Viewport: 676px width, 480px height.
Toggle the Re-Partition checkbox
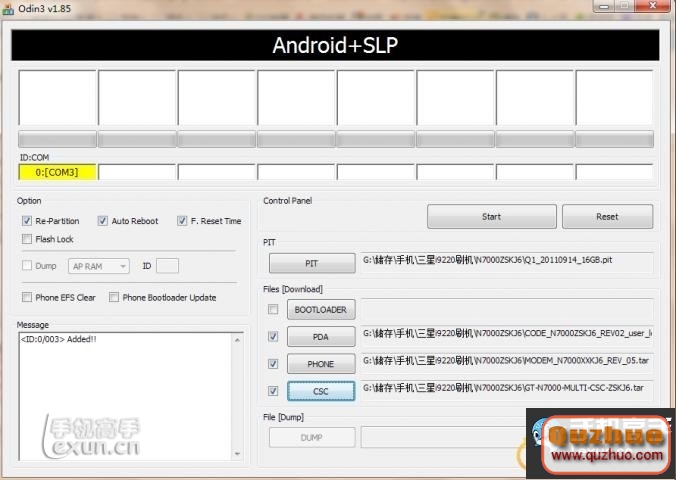[x=27, y=221]
